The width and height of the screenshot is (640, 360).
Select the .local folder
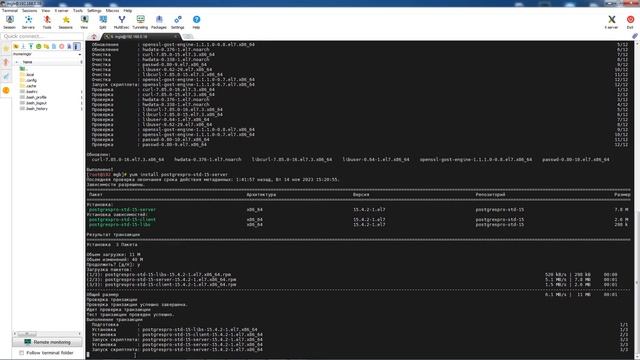coord(27,75)
